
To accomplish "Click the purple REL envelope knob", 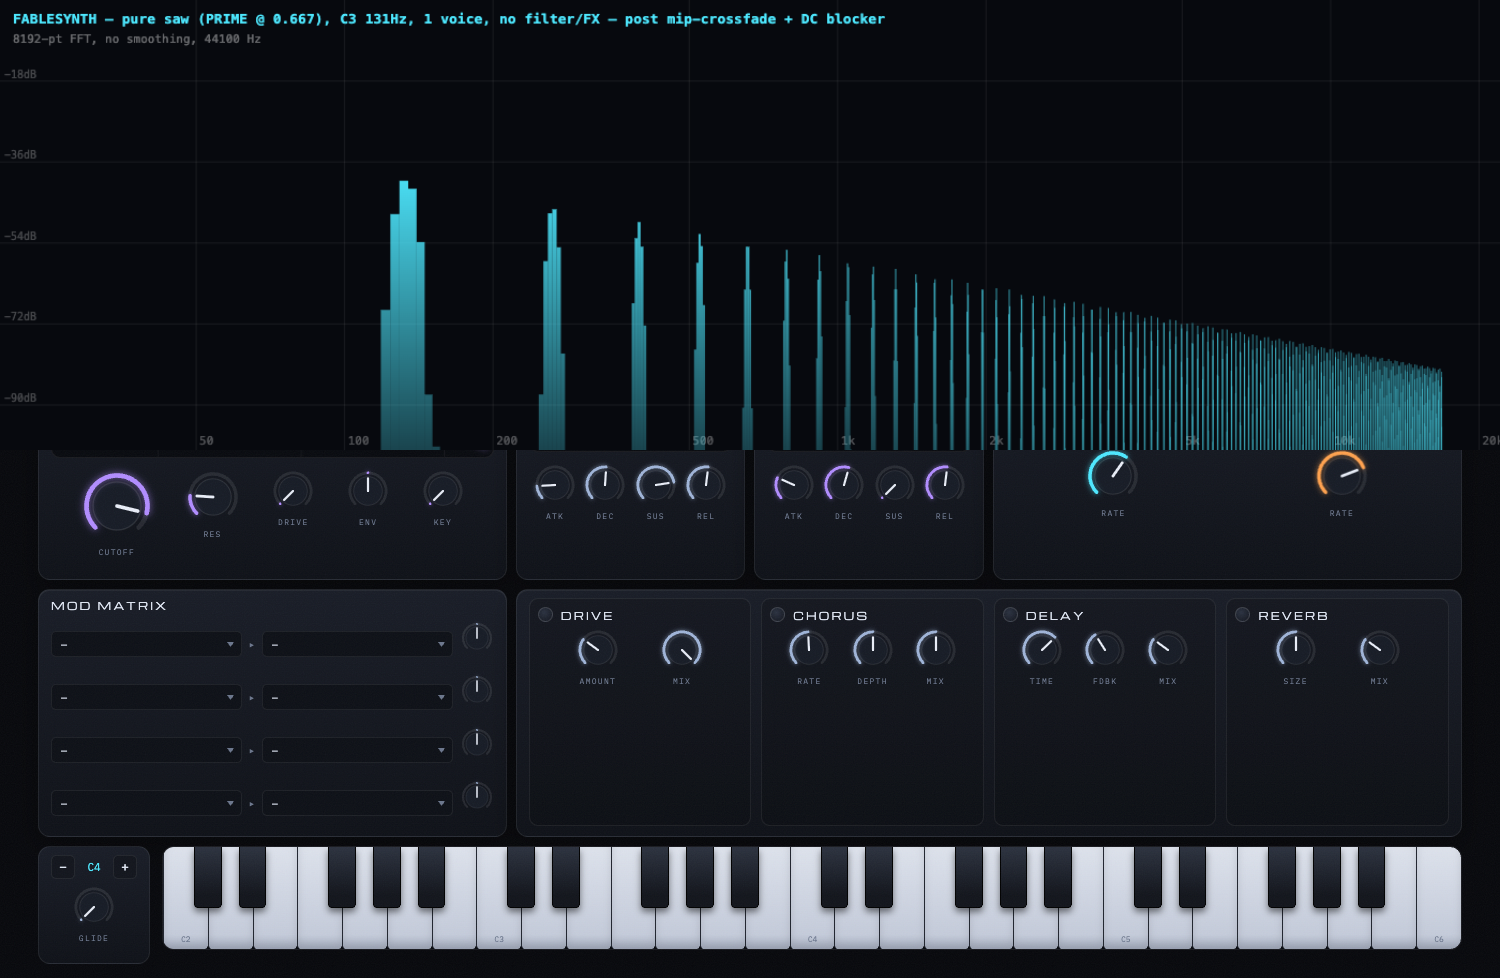I will (x=944, y=484).
